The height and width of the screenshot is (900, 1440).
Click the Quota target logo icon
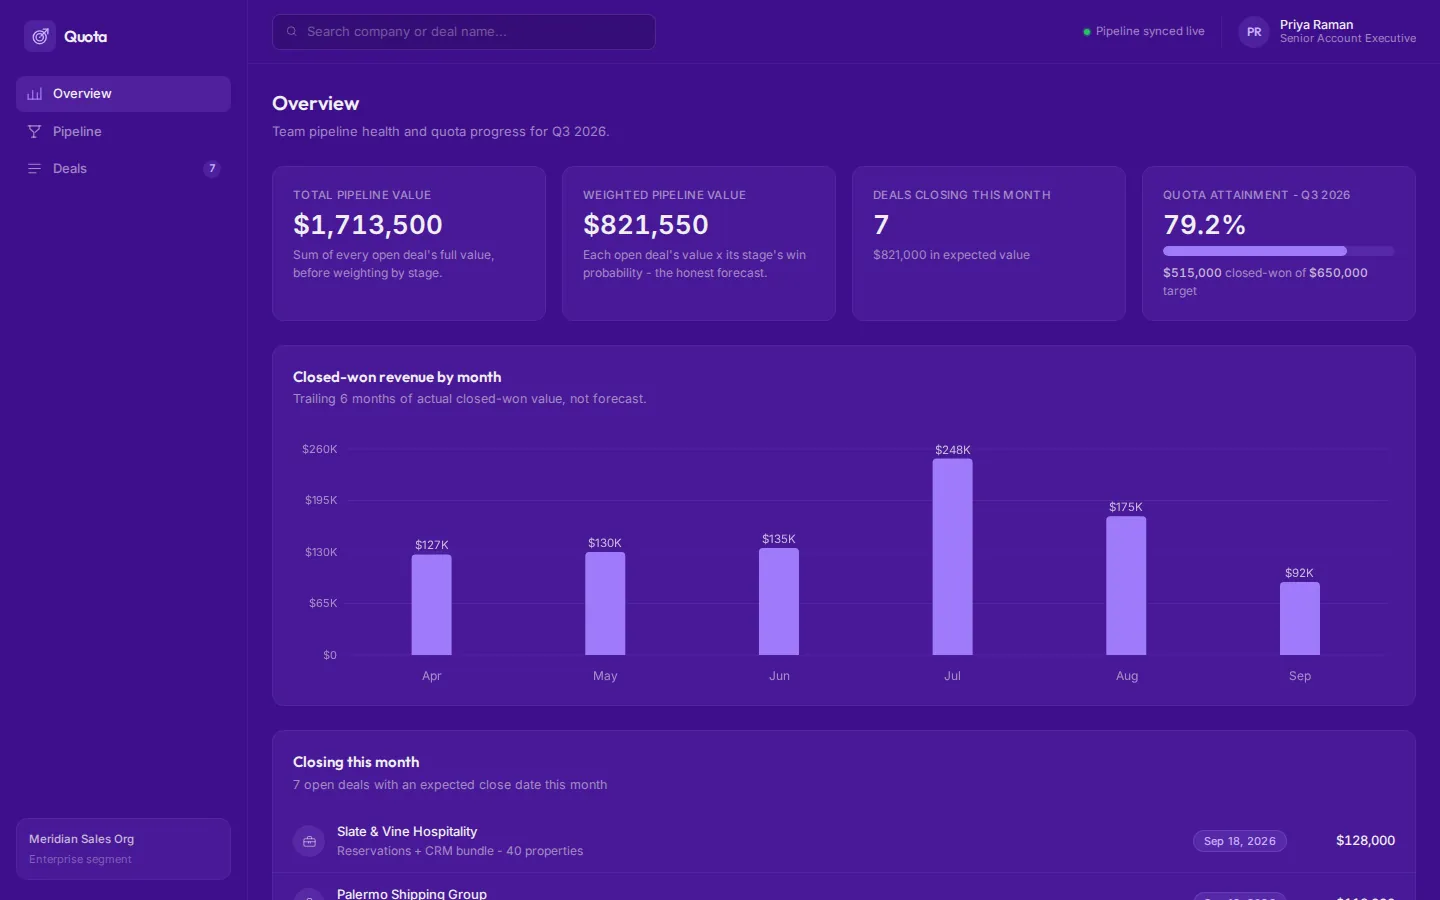40,36
